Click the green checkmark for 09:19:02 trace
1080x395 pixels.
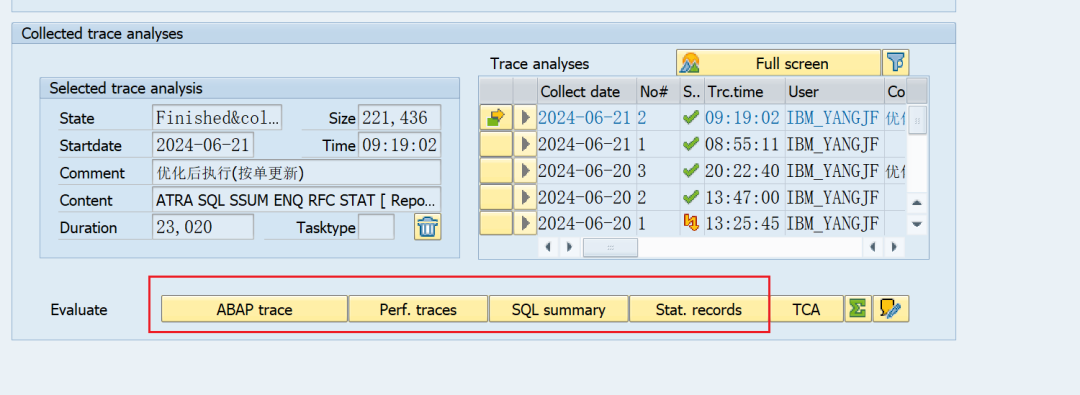point(691,118)
